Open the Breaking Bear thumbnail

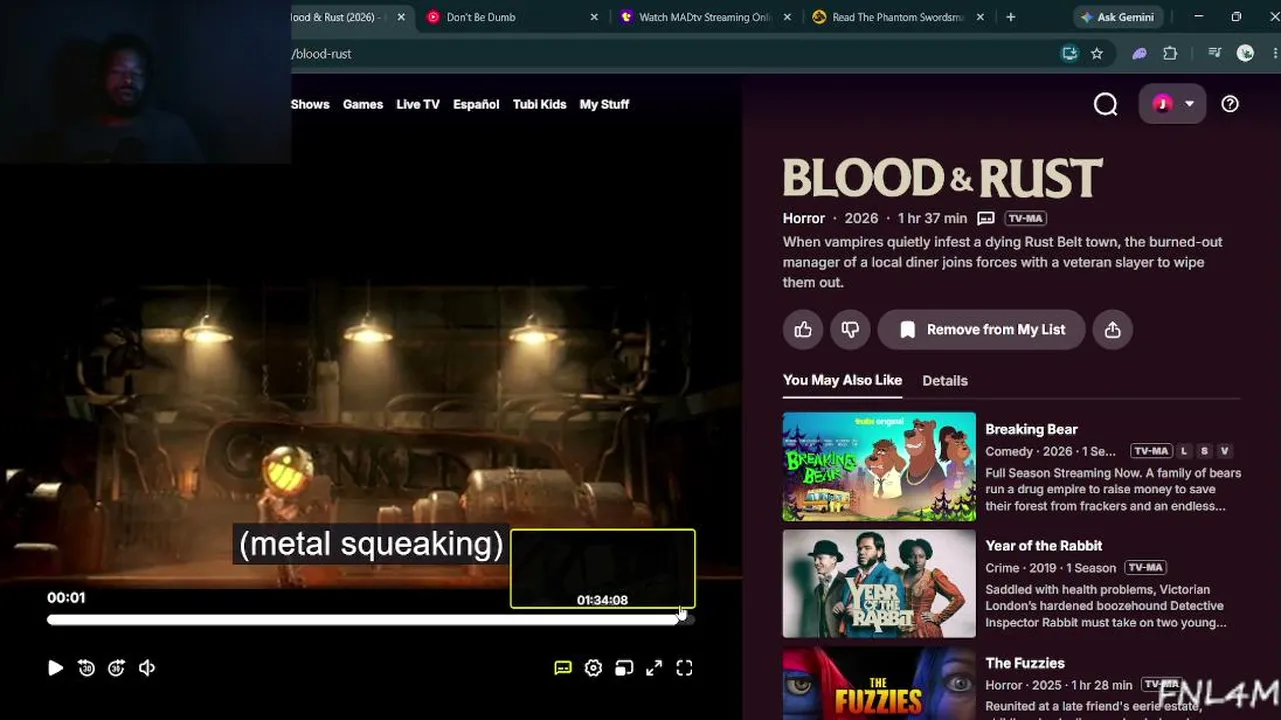879,466
